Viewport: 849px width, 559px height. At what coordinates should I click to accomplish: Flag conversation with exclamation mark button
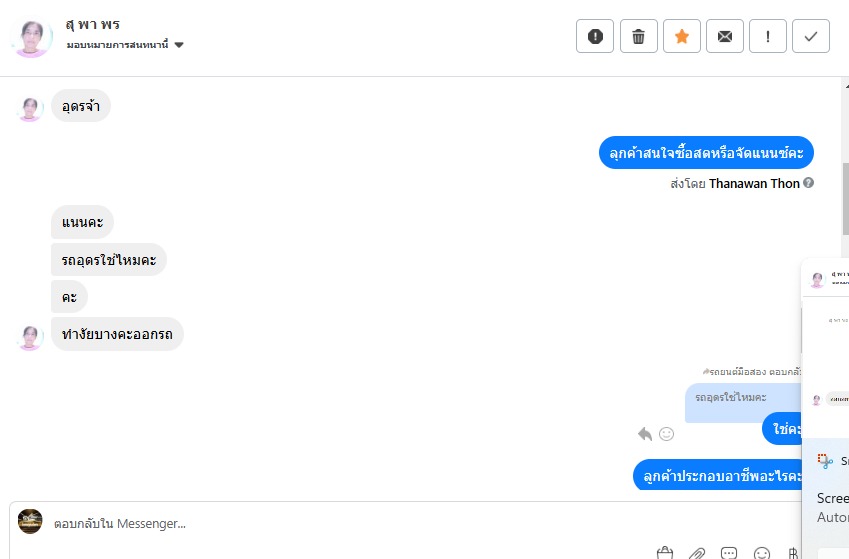[x=768, y=36]
